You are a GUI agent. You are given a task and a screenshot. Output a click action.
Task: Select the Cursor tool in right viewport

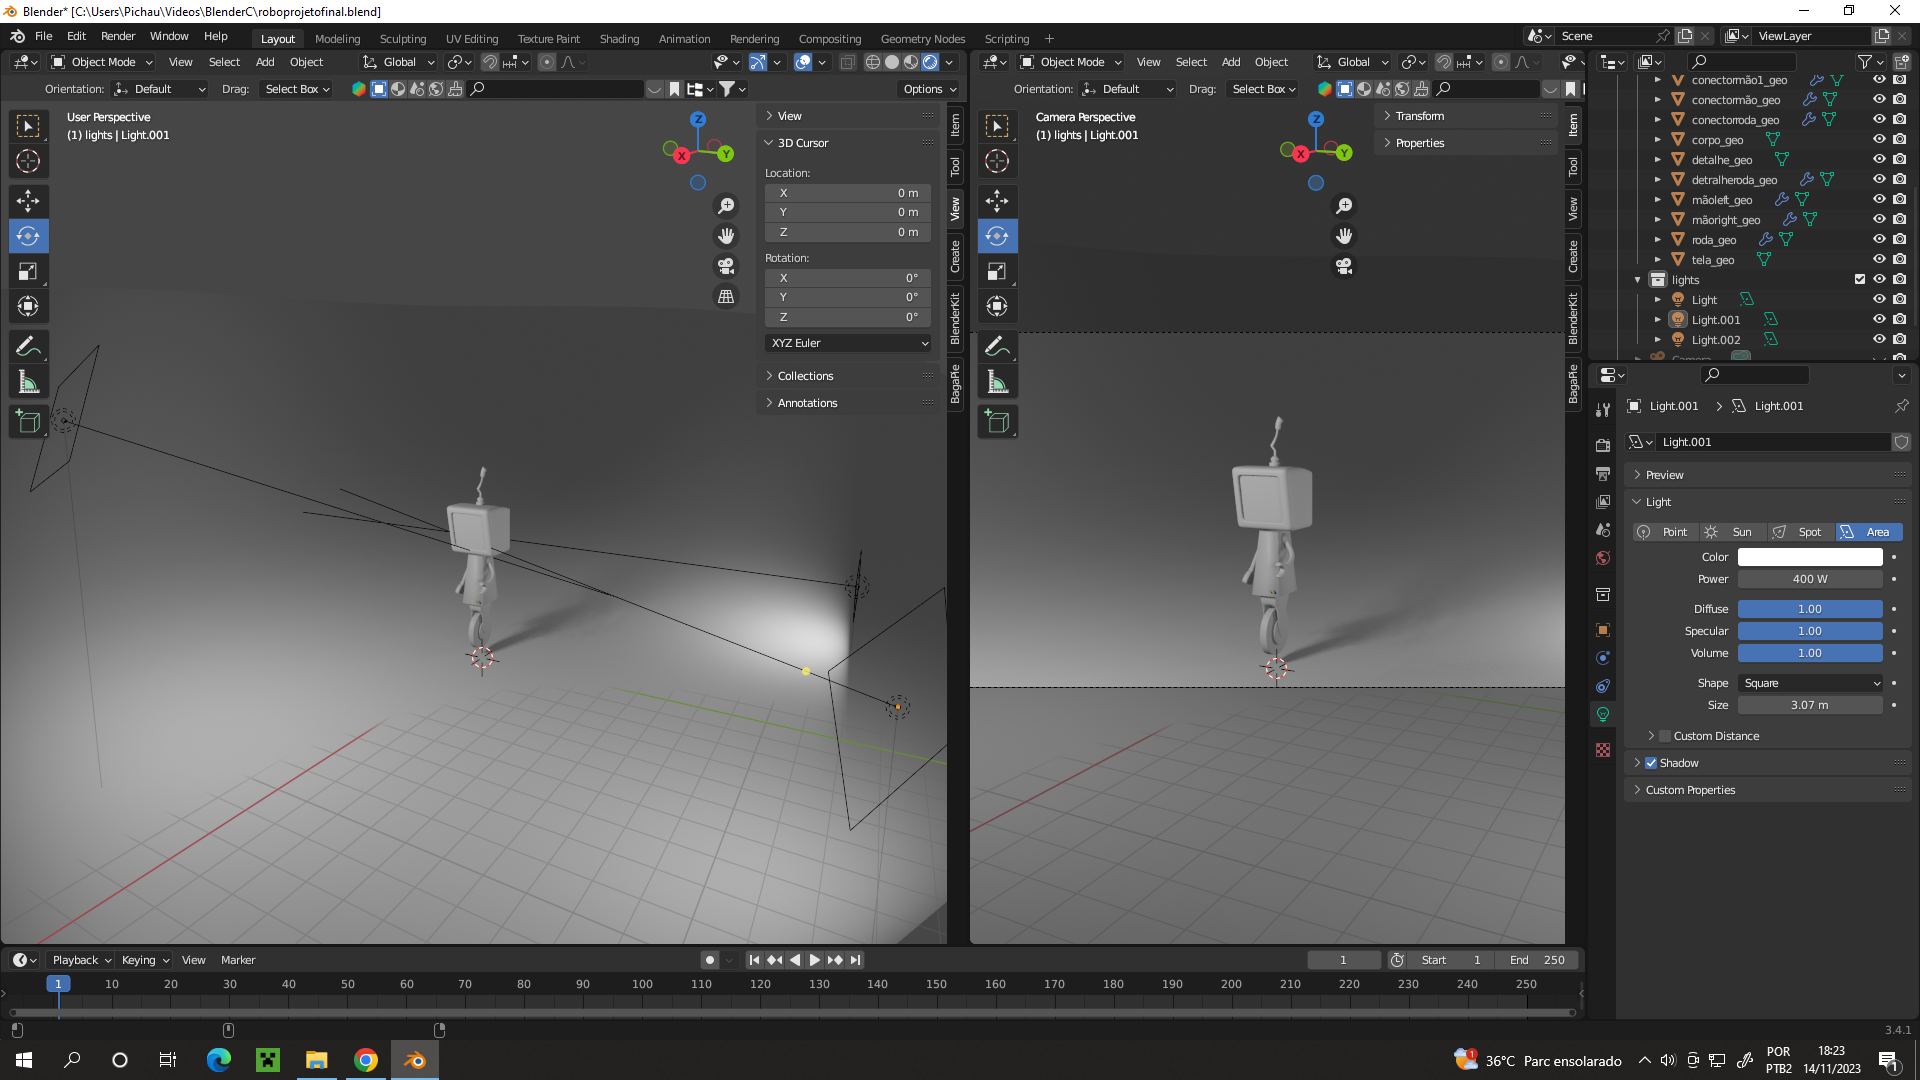click(997, 161)
